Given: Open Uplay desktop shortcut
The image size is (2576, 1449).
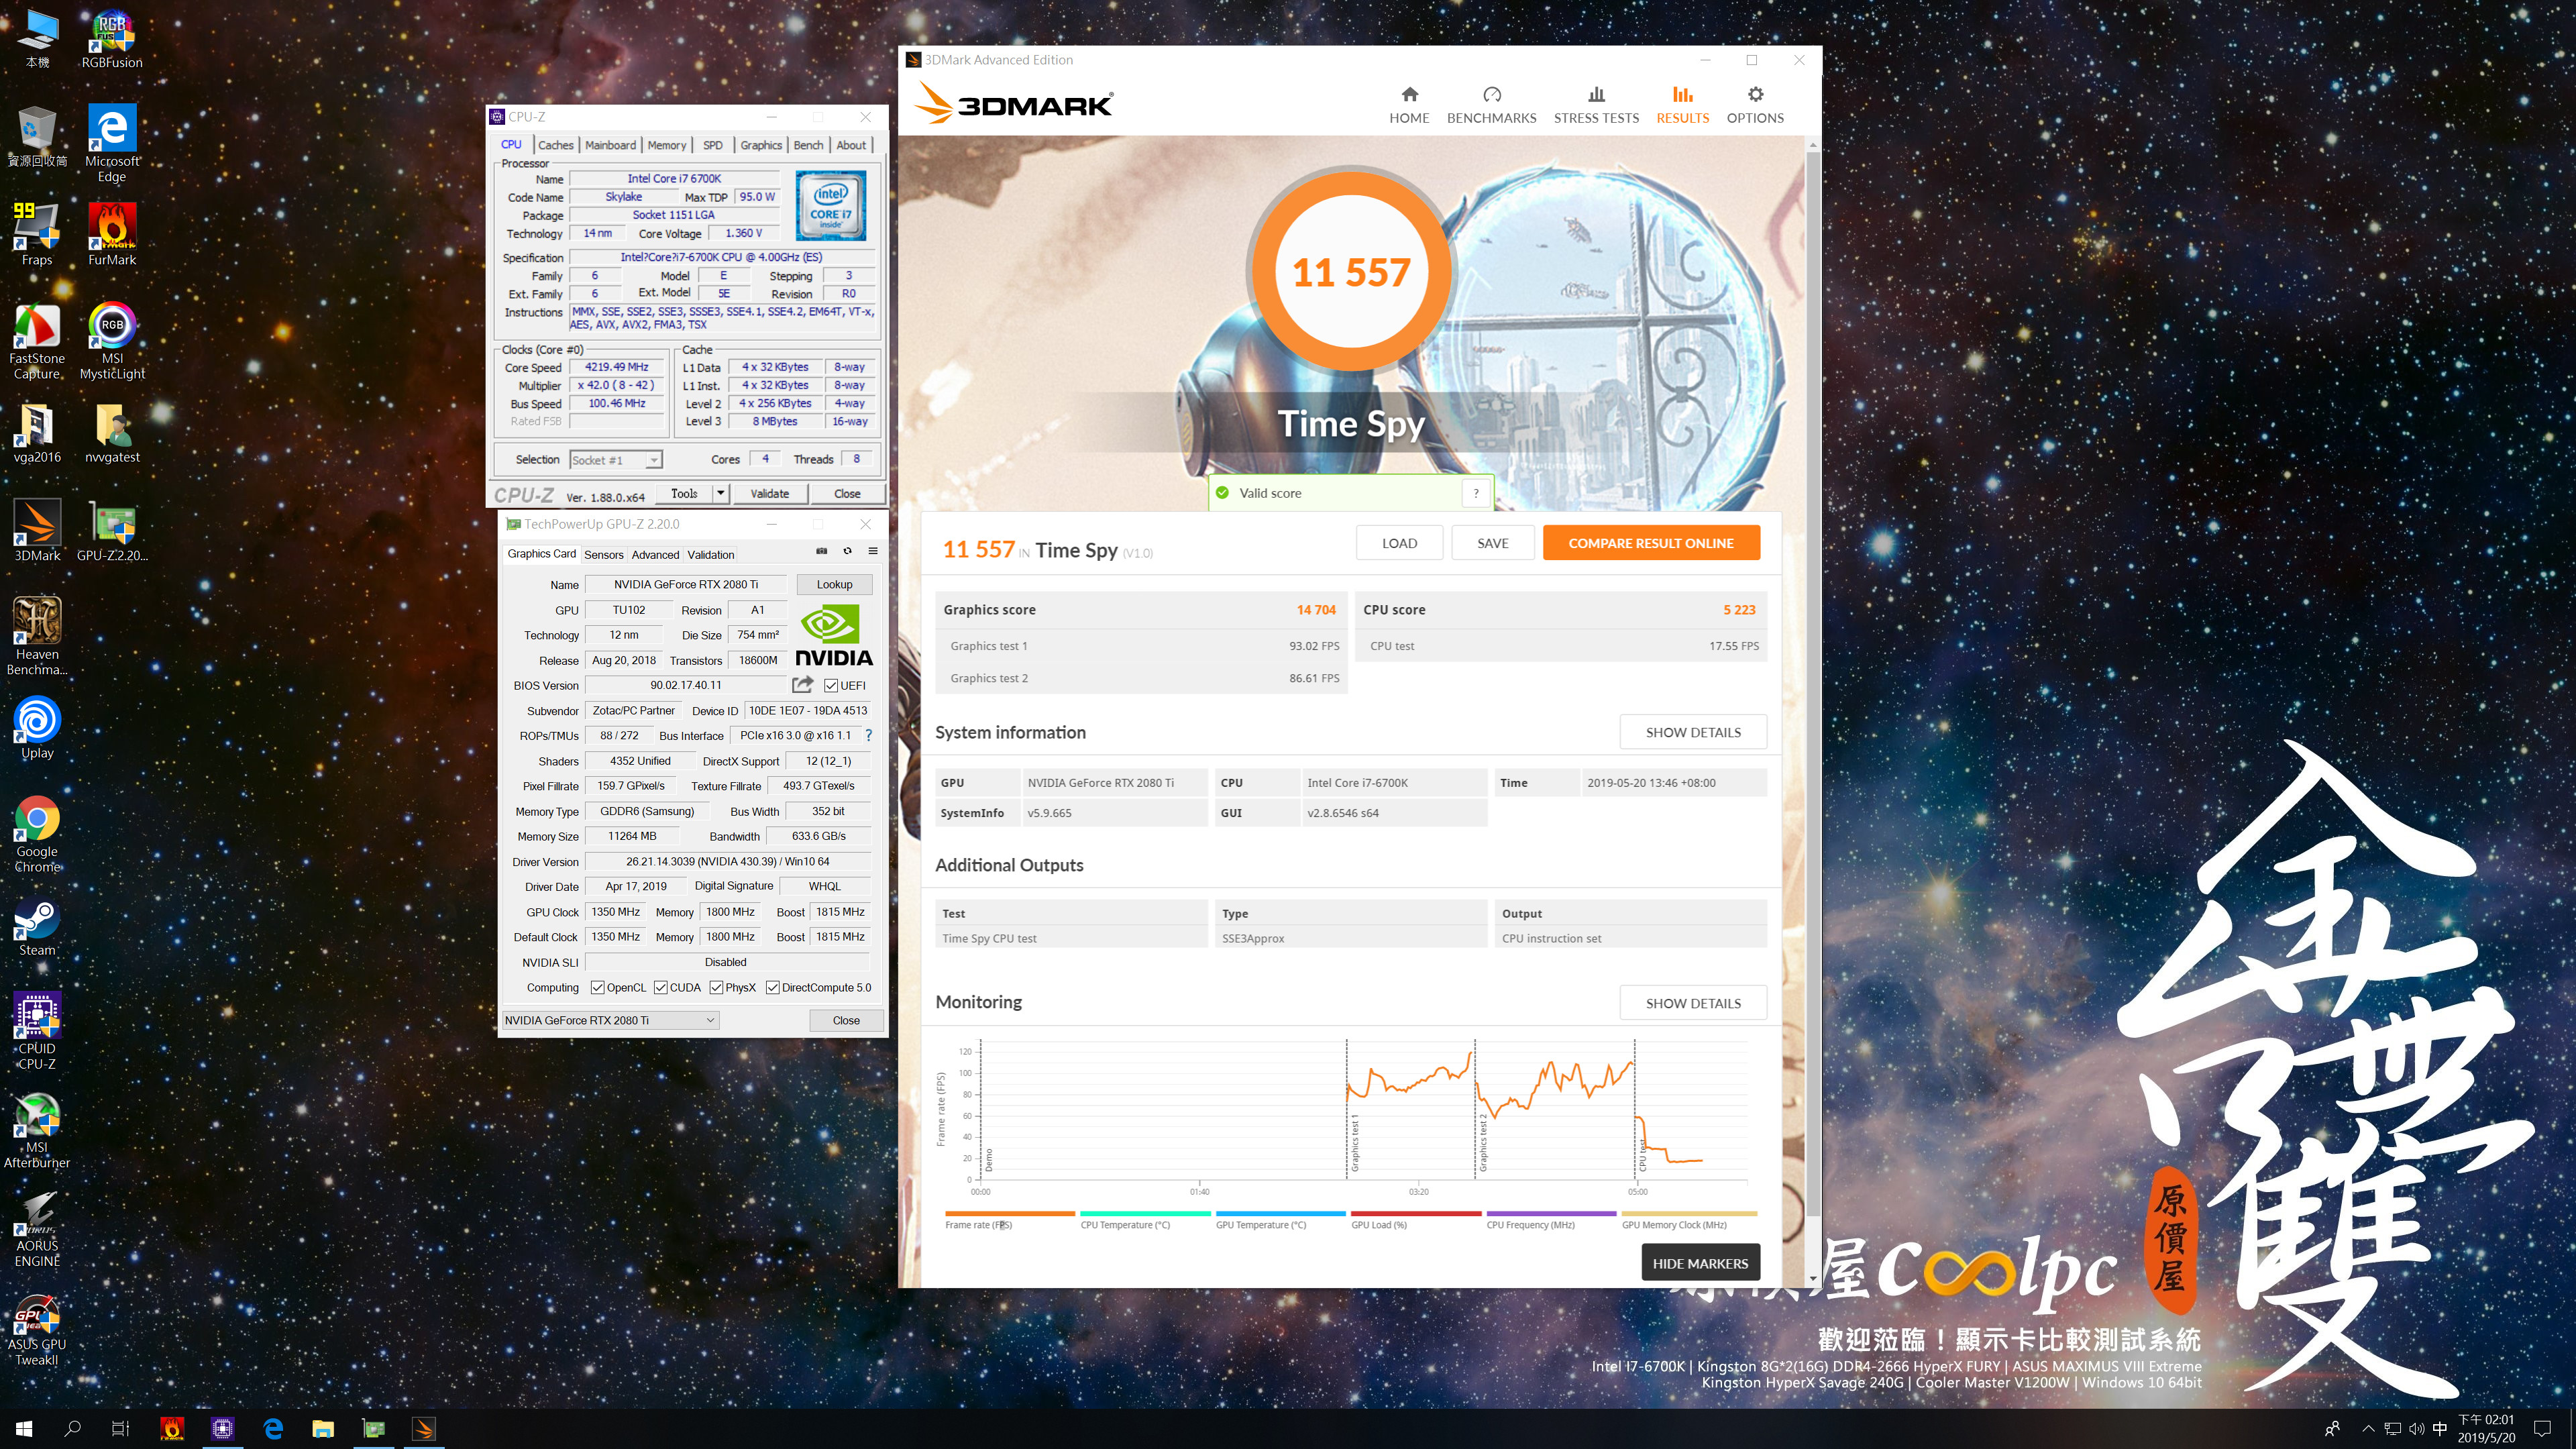Looking at the screenshot, I should click(37, 728).
